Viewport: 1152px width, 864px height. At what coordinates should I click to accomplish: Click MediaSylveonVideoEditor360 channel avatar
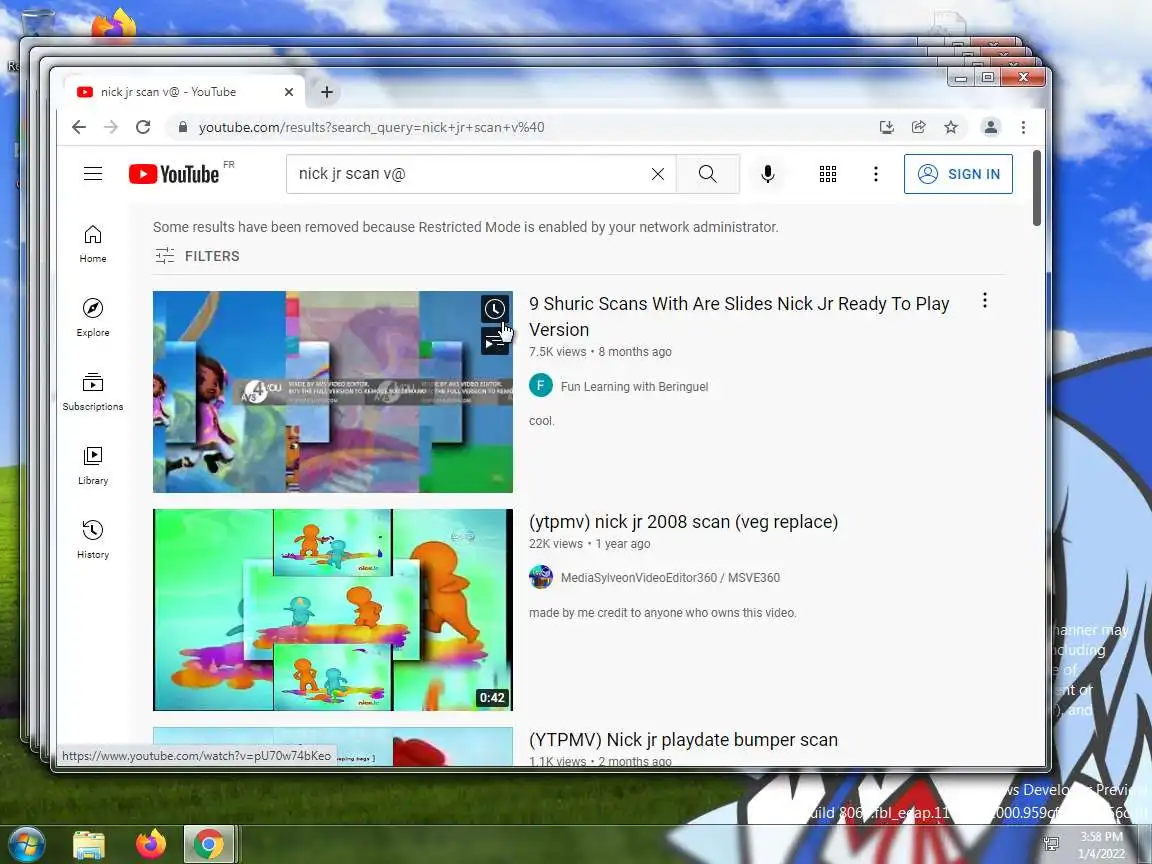click(541, 577)
